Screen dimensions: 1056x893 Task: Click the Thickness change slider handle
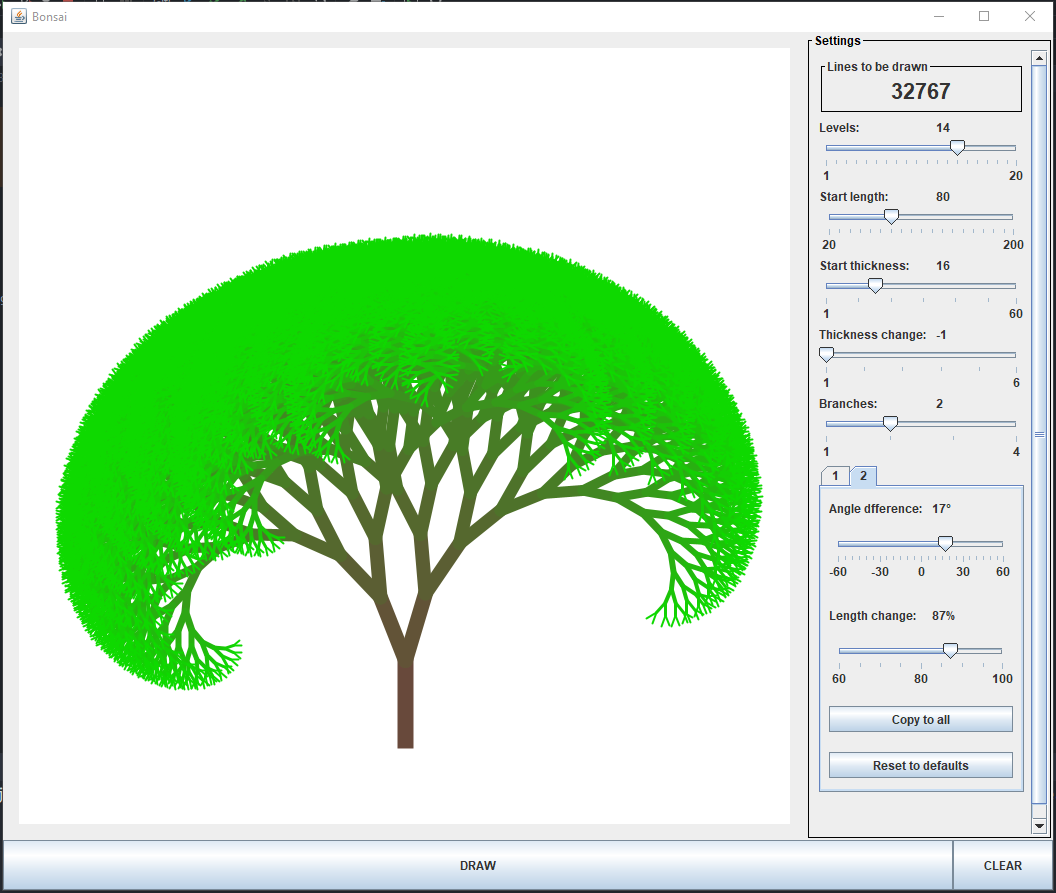tap(826, 354)
